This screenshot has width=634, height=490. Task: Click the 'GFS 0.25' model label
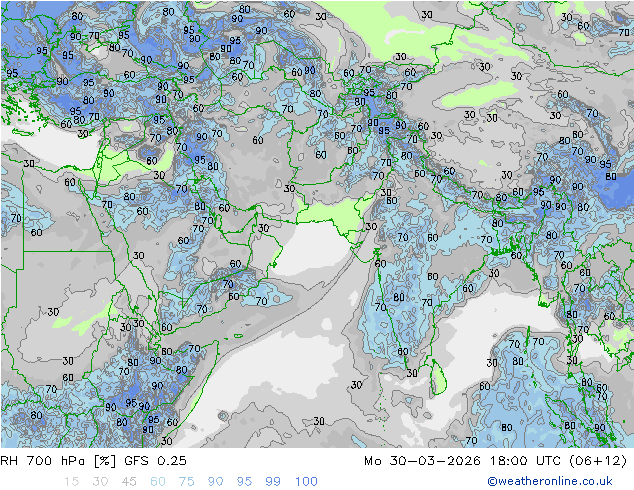pyautogui.click(x=155, y=461)
